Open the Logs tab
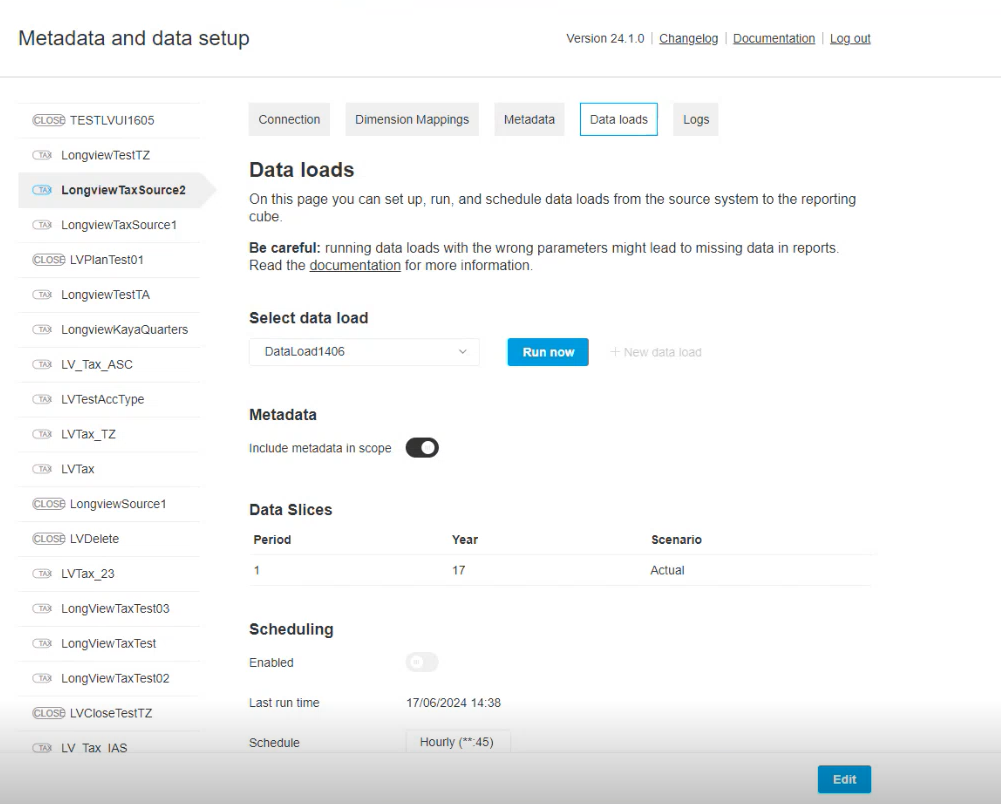The height and width of the screenshot is (804, 1001). coord(696,119)
